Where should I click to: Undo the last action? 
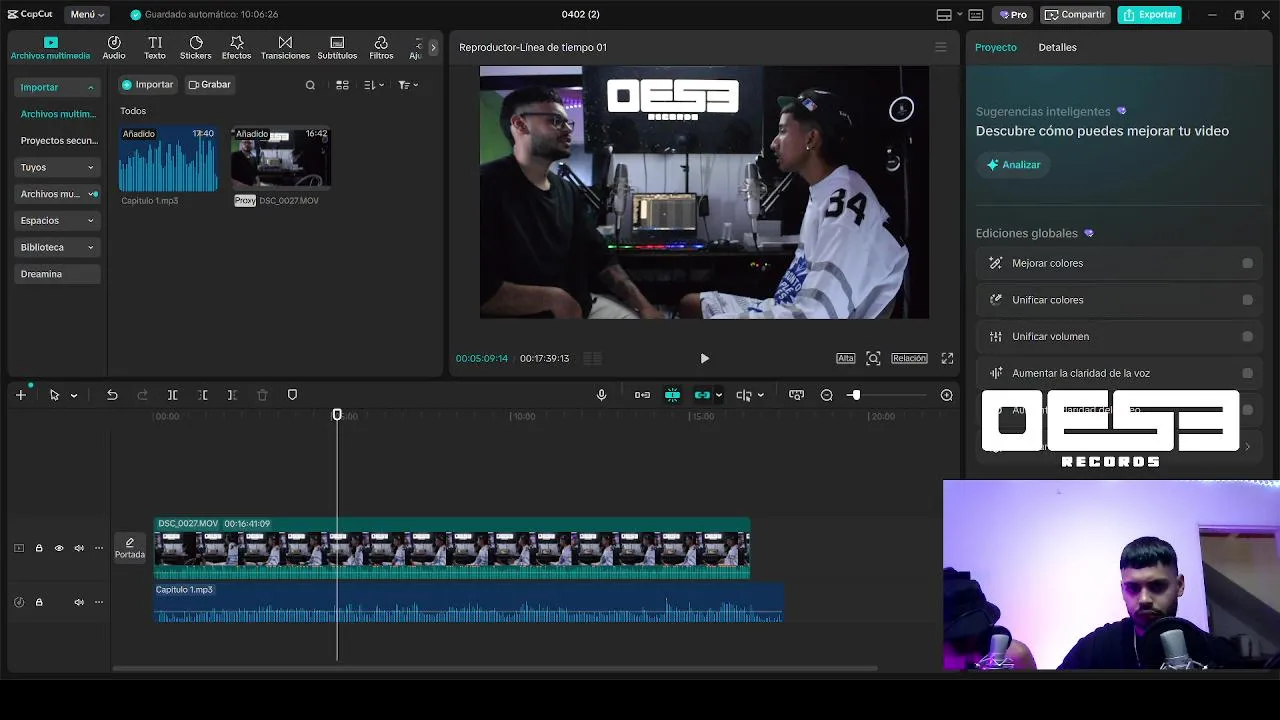pyautogui.click(x=112, y=395)
